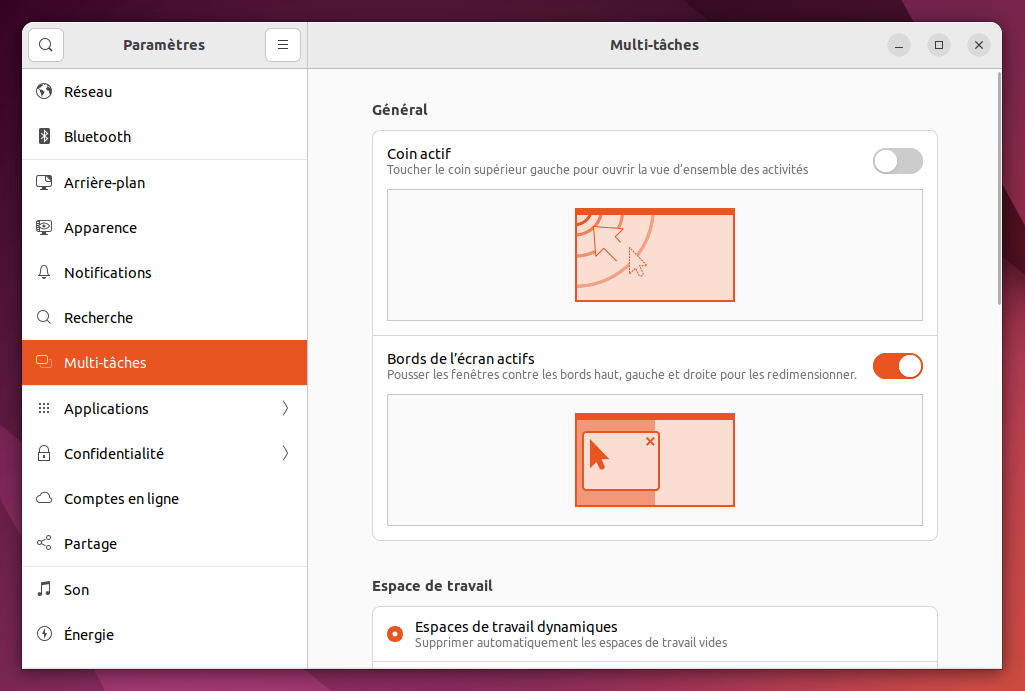
Task: Minimize the Paramètres window
Action: (x=899, y=45)
